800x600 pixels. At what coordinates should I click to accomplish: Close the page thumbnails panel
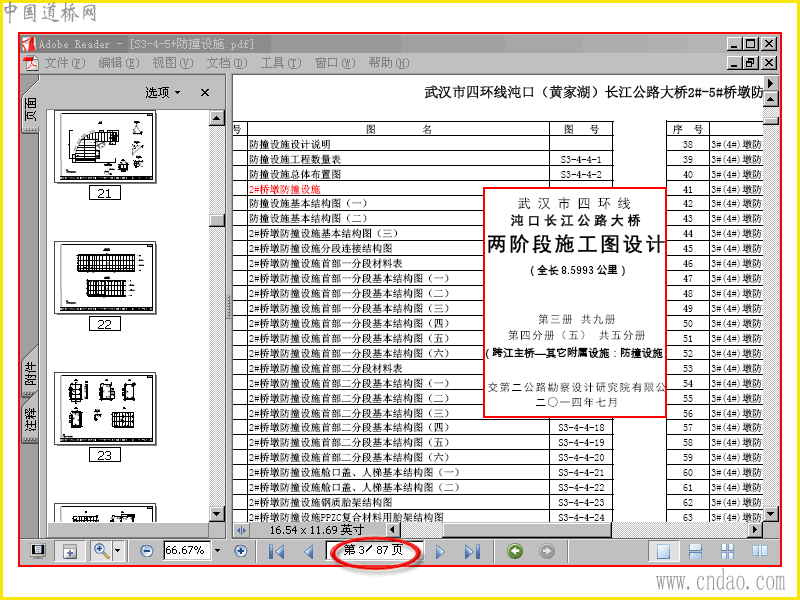coord(205,92)
